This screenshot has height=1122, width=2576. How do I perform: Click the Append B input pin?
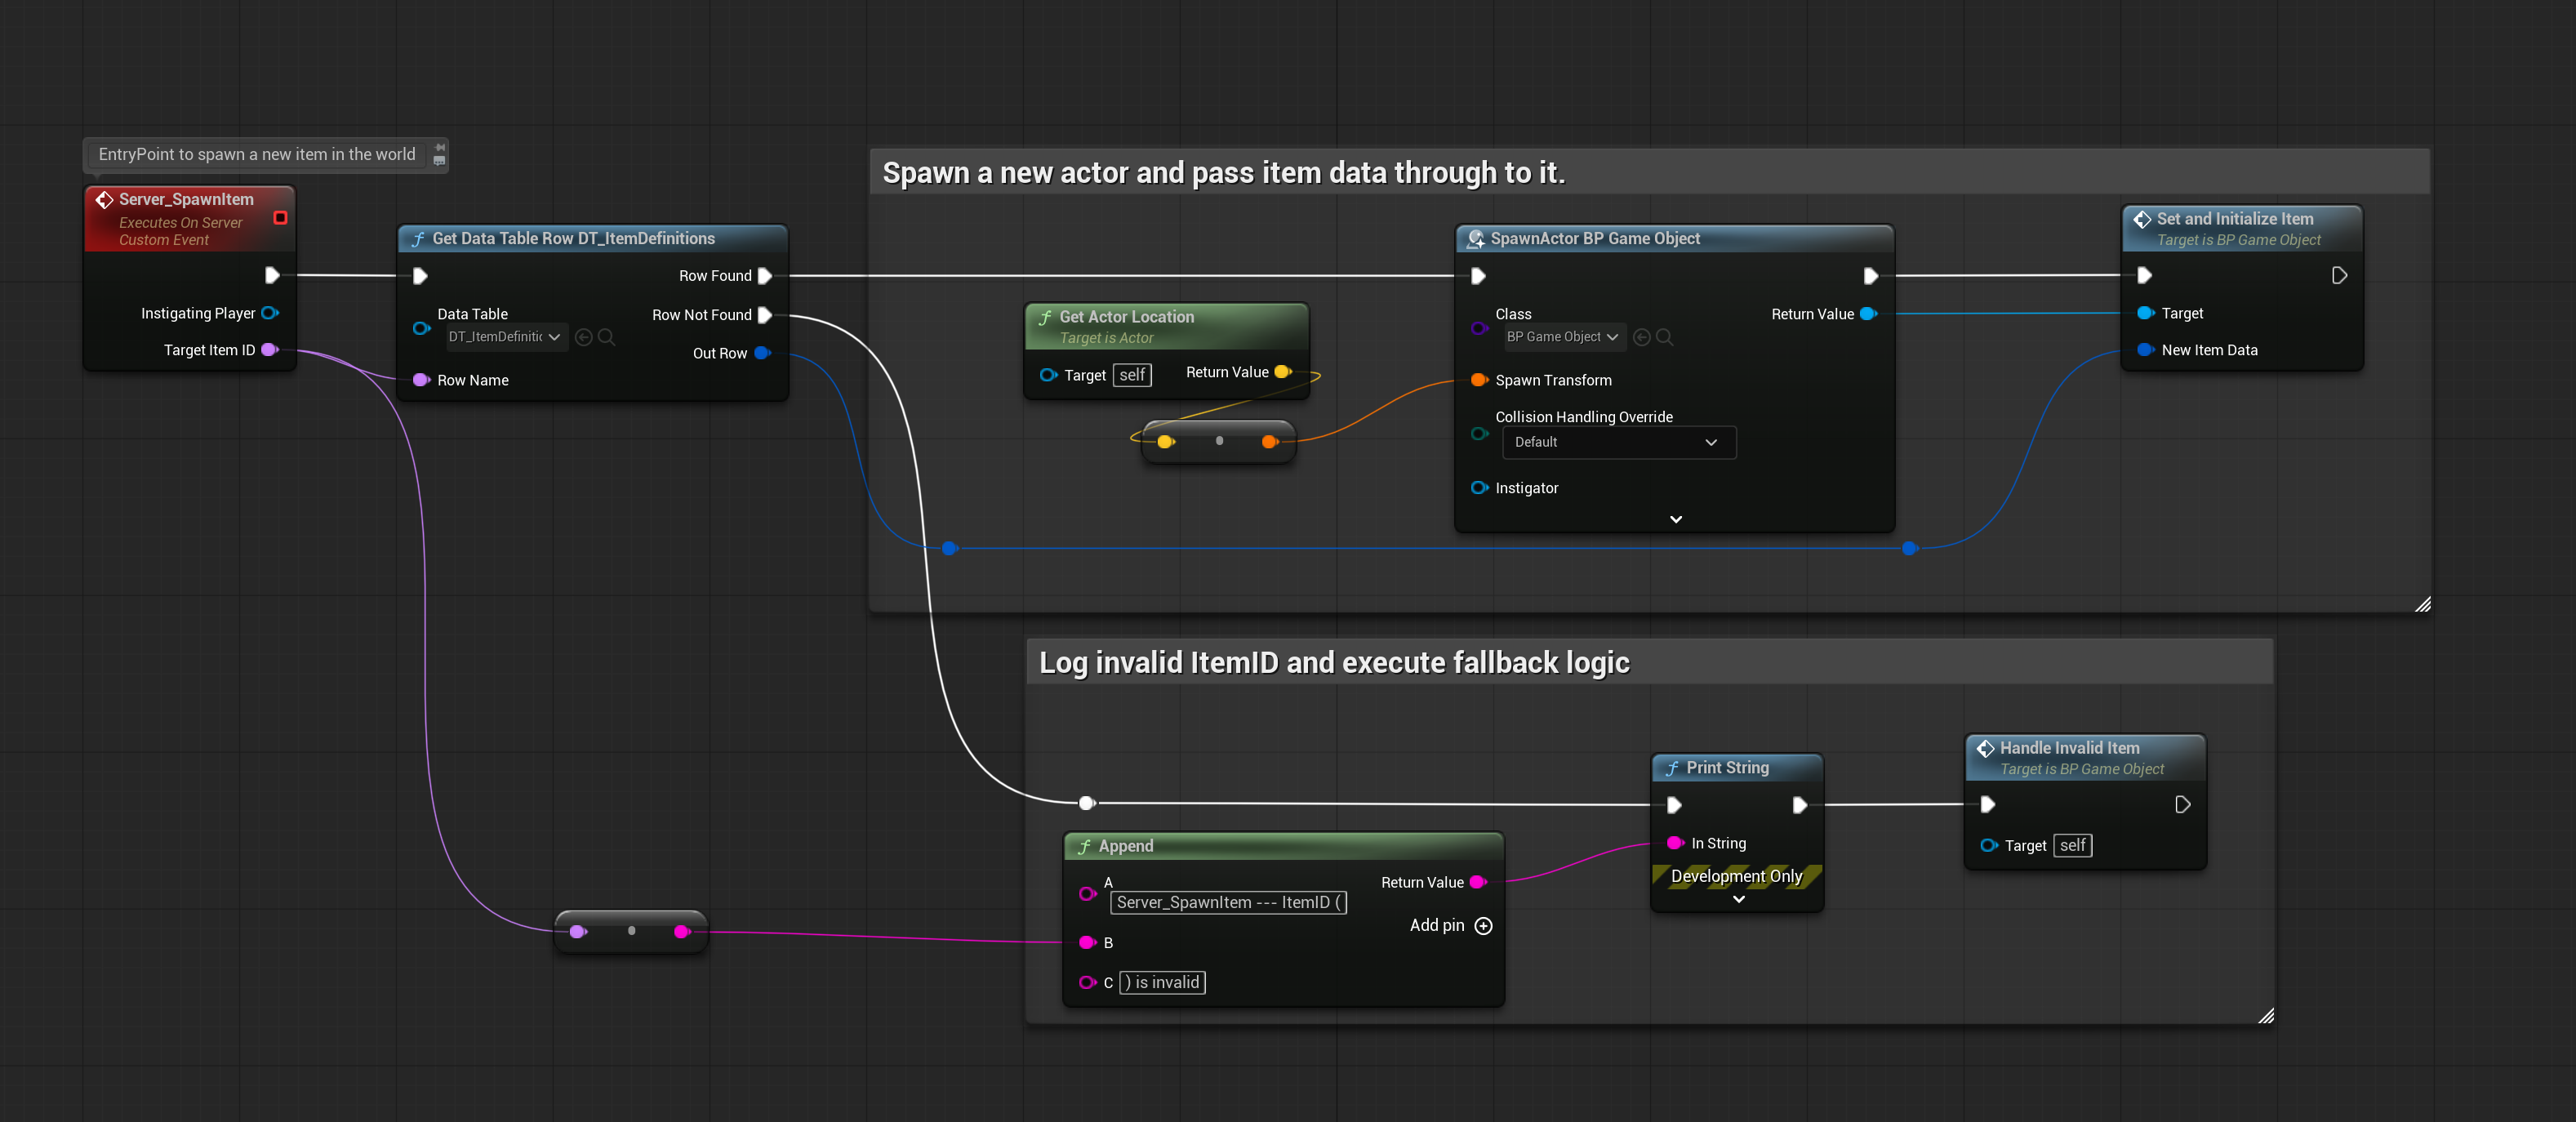coord(1088,943)
